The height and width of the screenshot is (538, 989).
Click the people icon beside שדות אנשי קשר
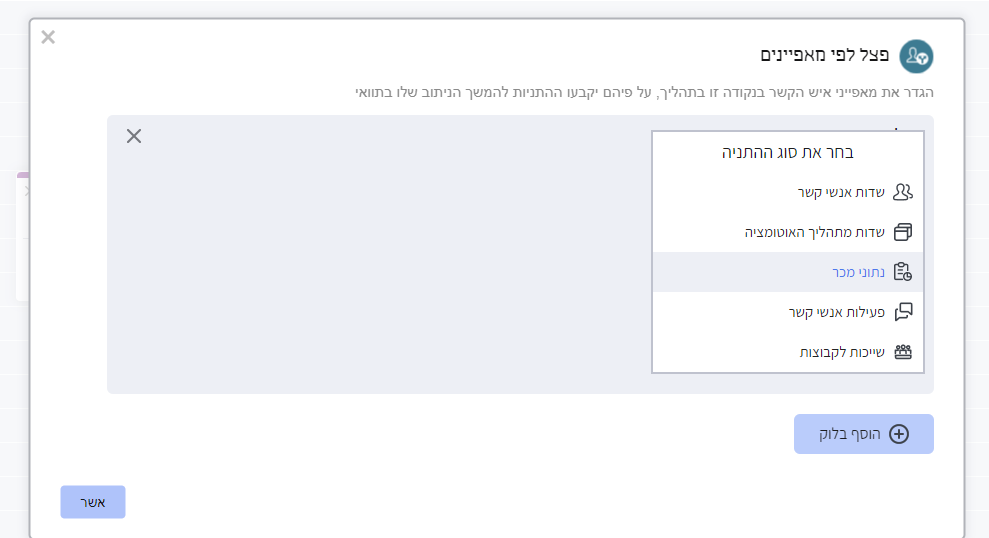[x=903, y=192]
